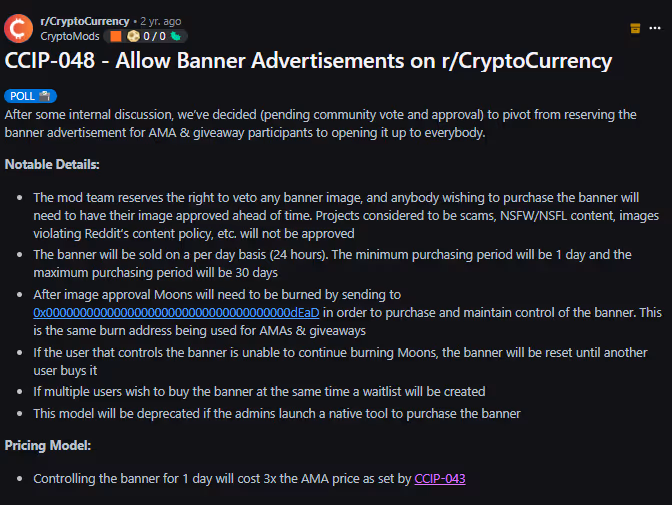Click the POLL flair tag

[x=32, y=96]
